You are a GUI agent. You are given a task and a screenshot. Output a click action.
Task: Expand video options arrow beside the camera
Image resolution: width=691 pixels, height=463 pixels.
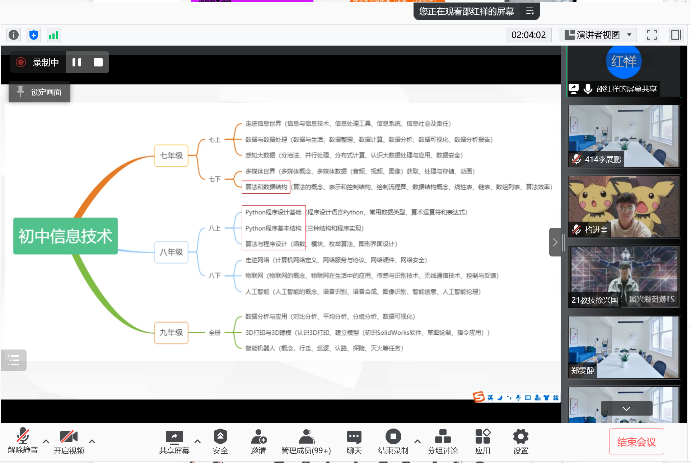tap(92, 440)
